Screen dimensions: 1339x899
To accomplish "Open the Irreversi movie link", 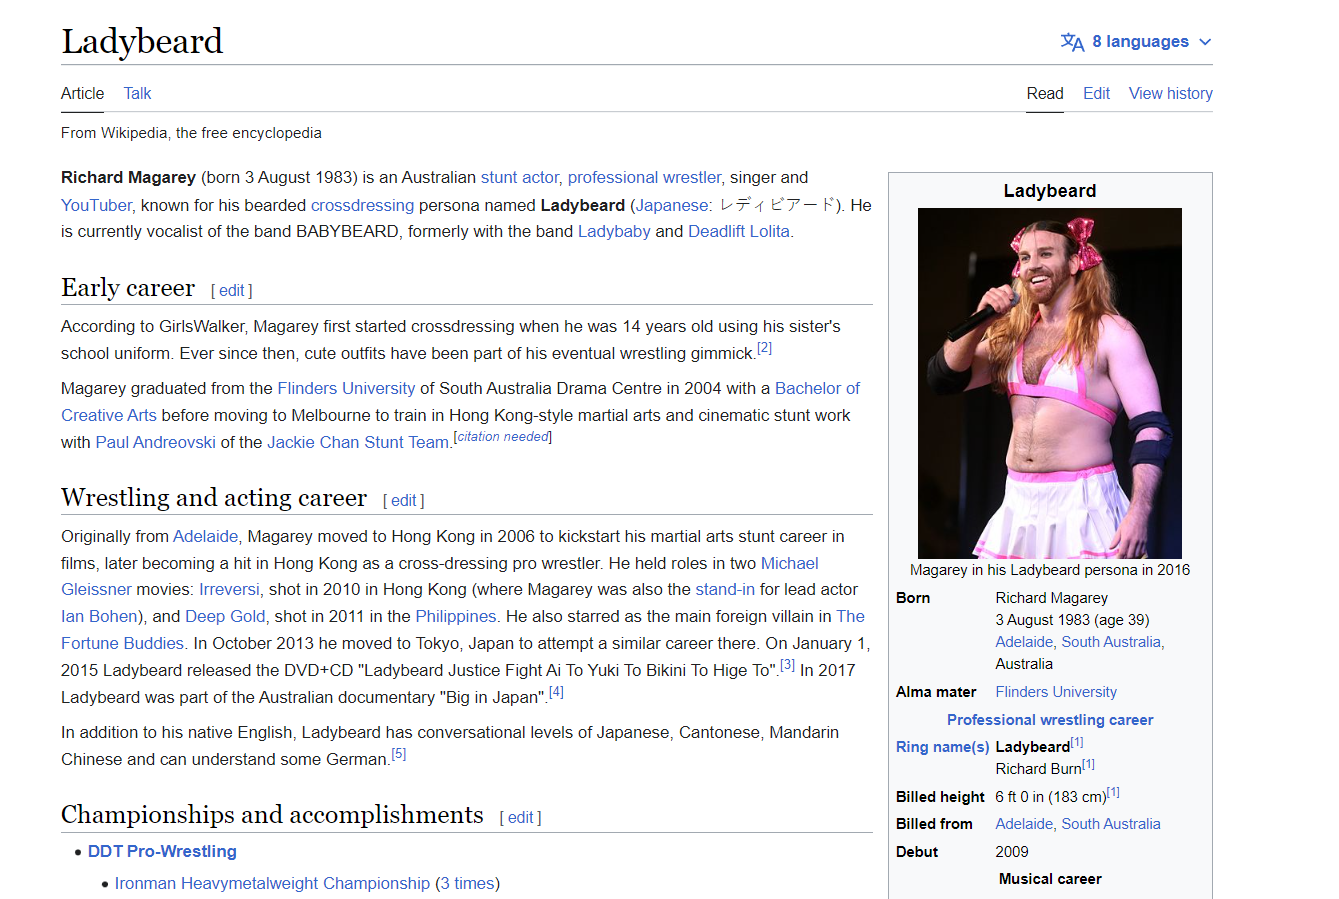I will pyautogui.click(x=229, y=589).
